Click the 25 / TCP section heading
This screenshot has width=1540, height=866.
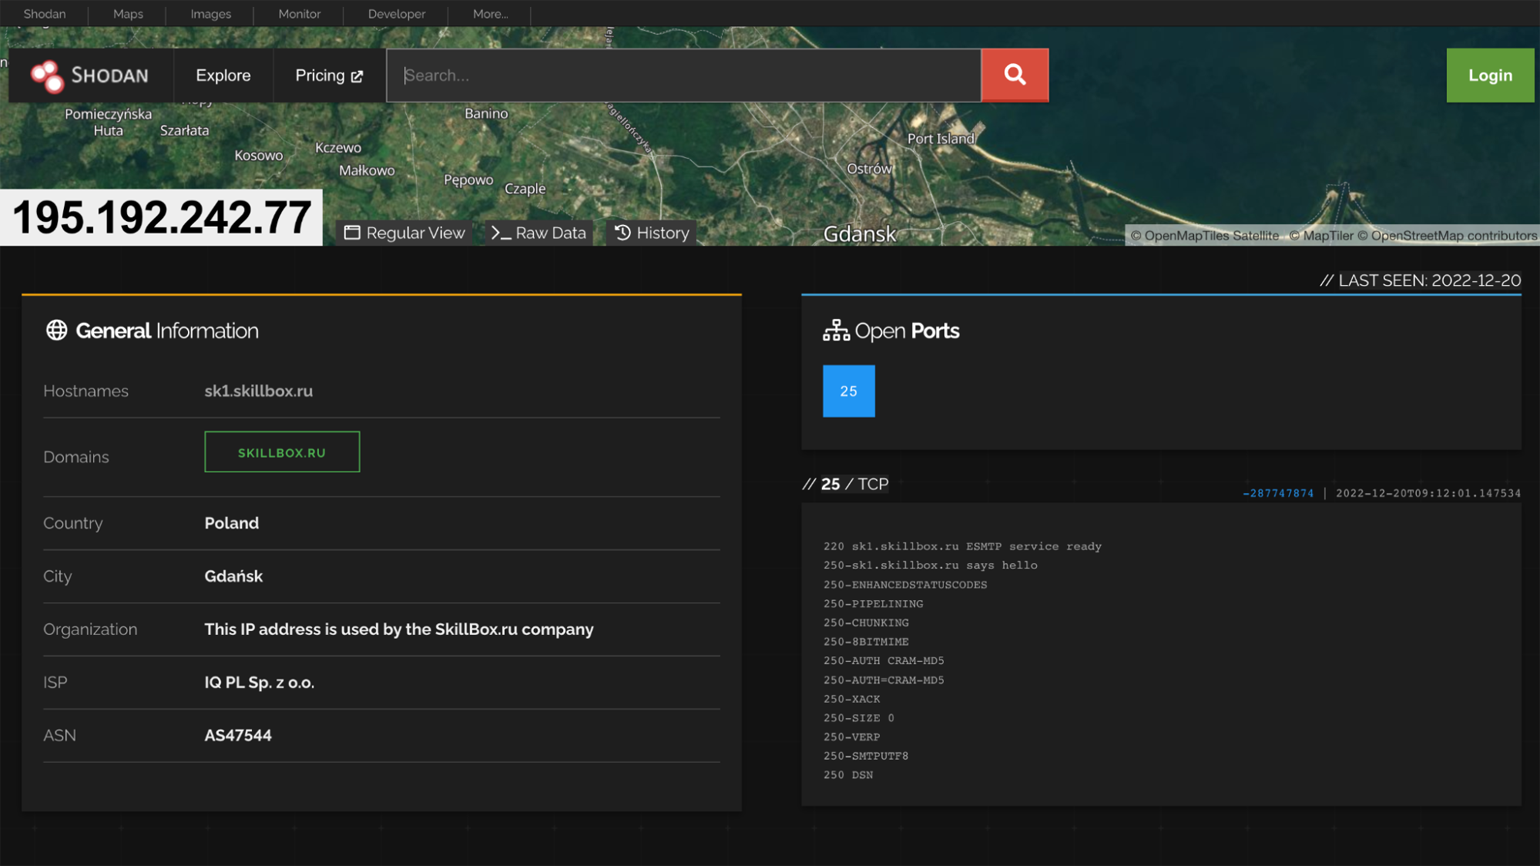click(x=845, y=484)
